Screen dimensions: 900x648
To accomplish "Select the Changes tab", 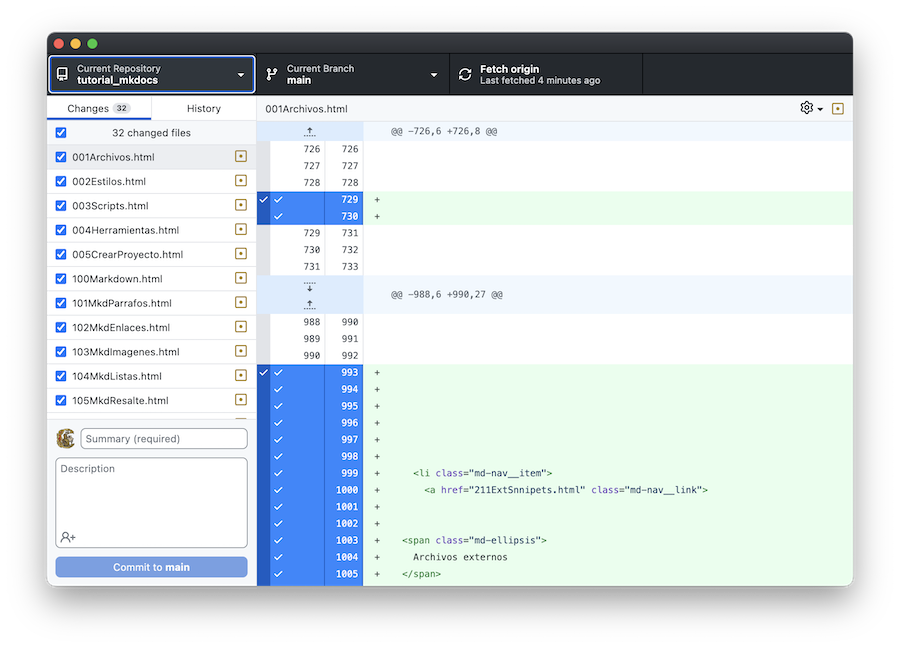I will click(98, 108).
